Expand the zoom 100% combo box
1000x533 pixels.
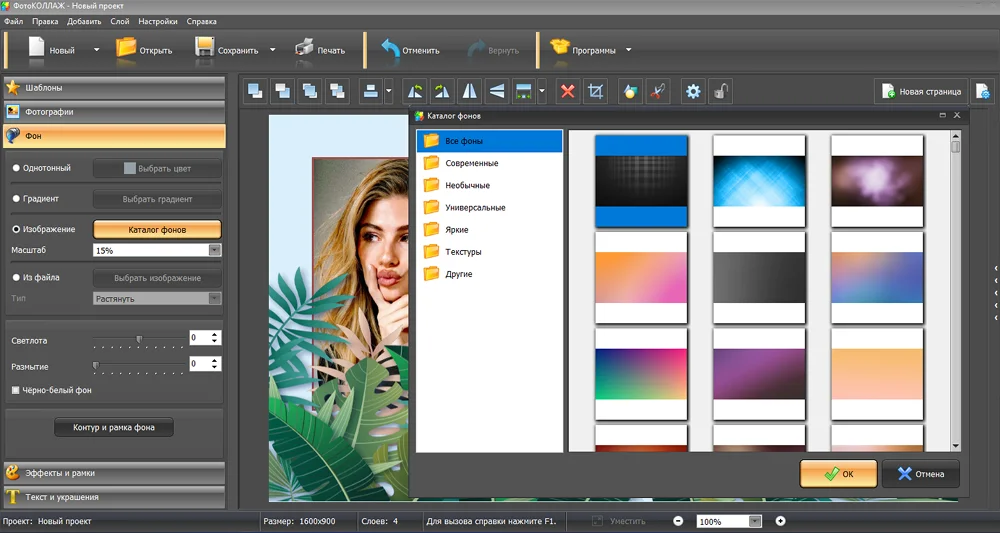click(x=755, y=522)
